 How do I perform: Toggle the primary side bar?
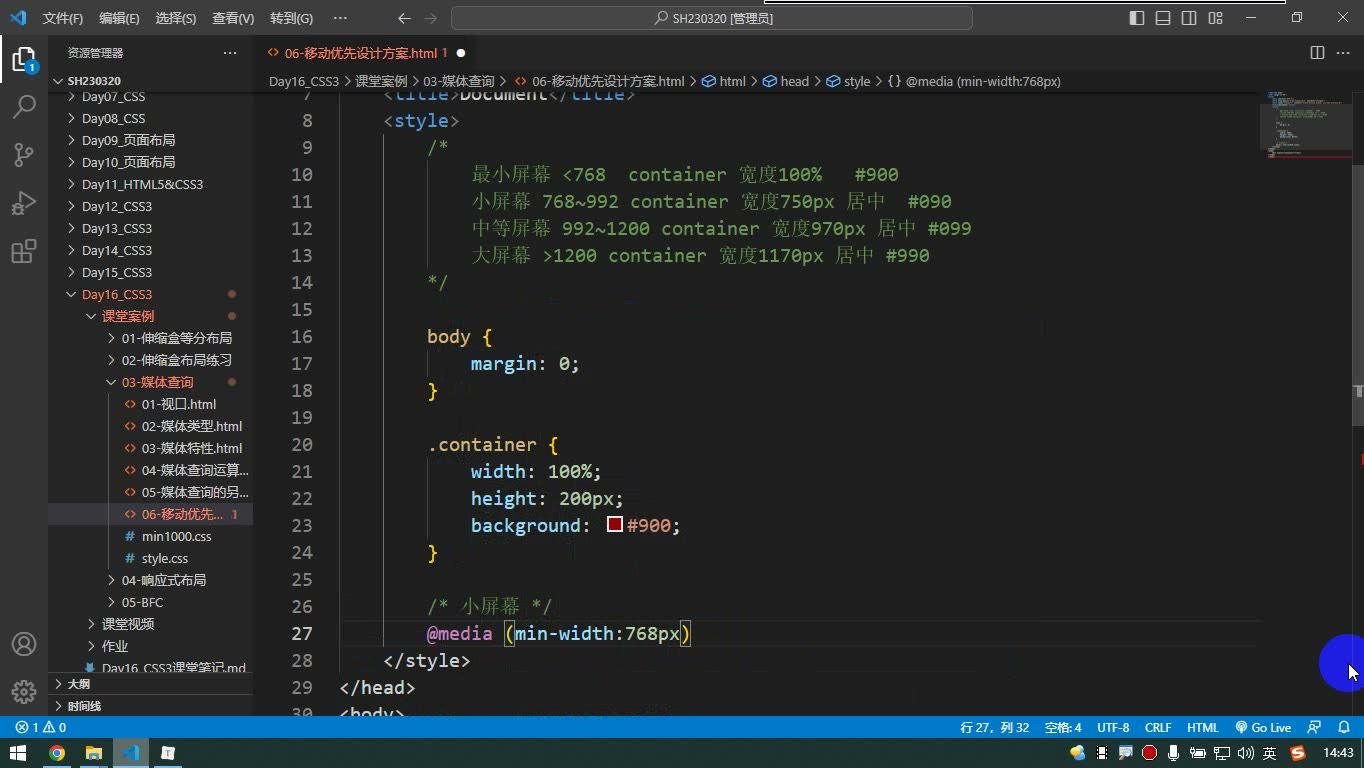pyautogui.click(x=1137, y=18)
